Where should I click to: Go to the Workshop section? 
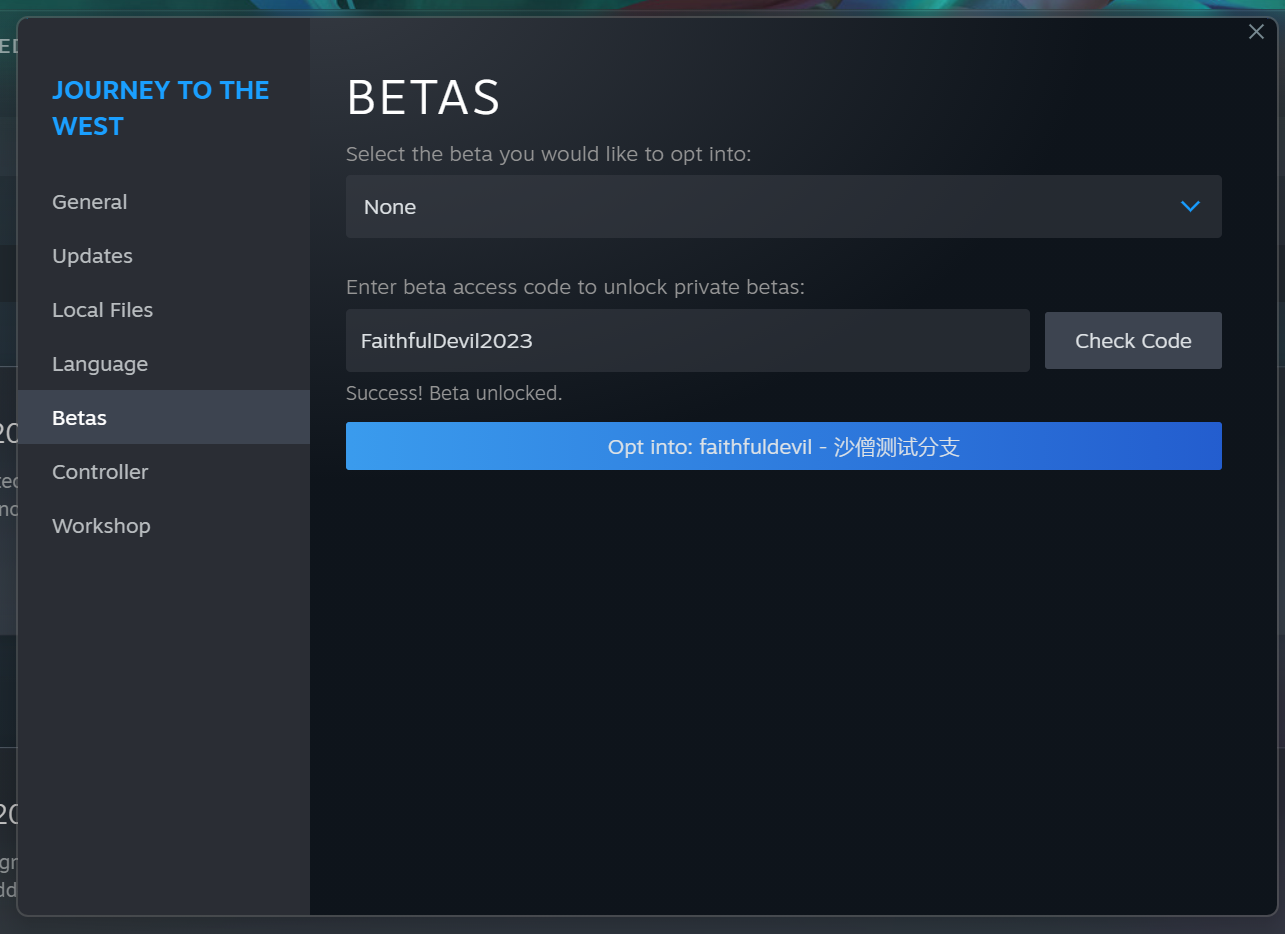click(101, 526)
